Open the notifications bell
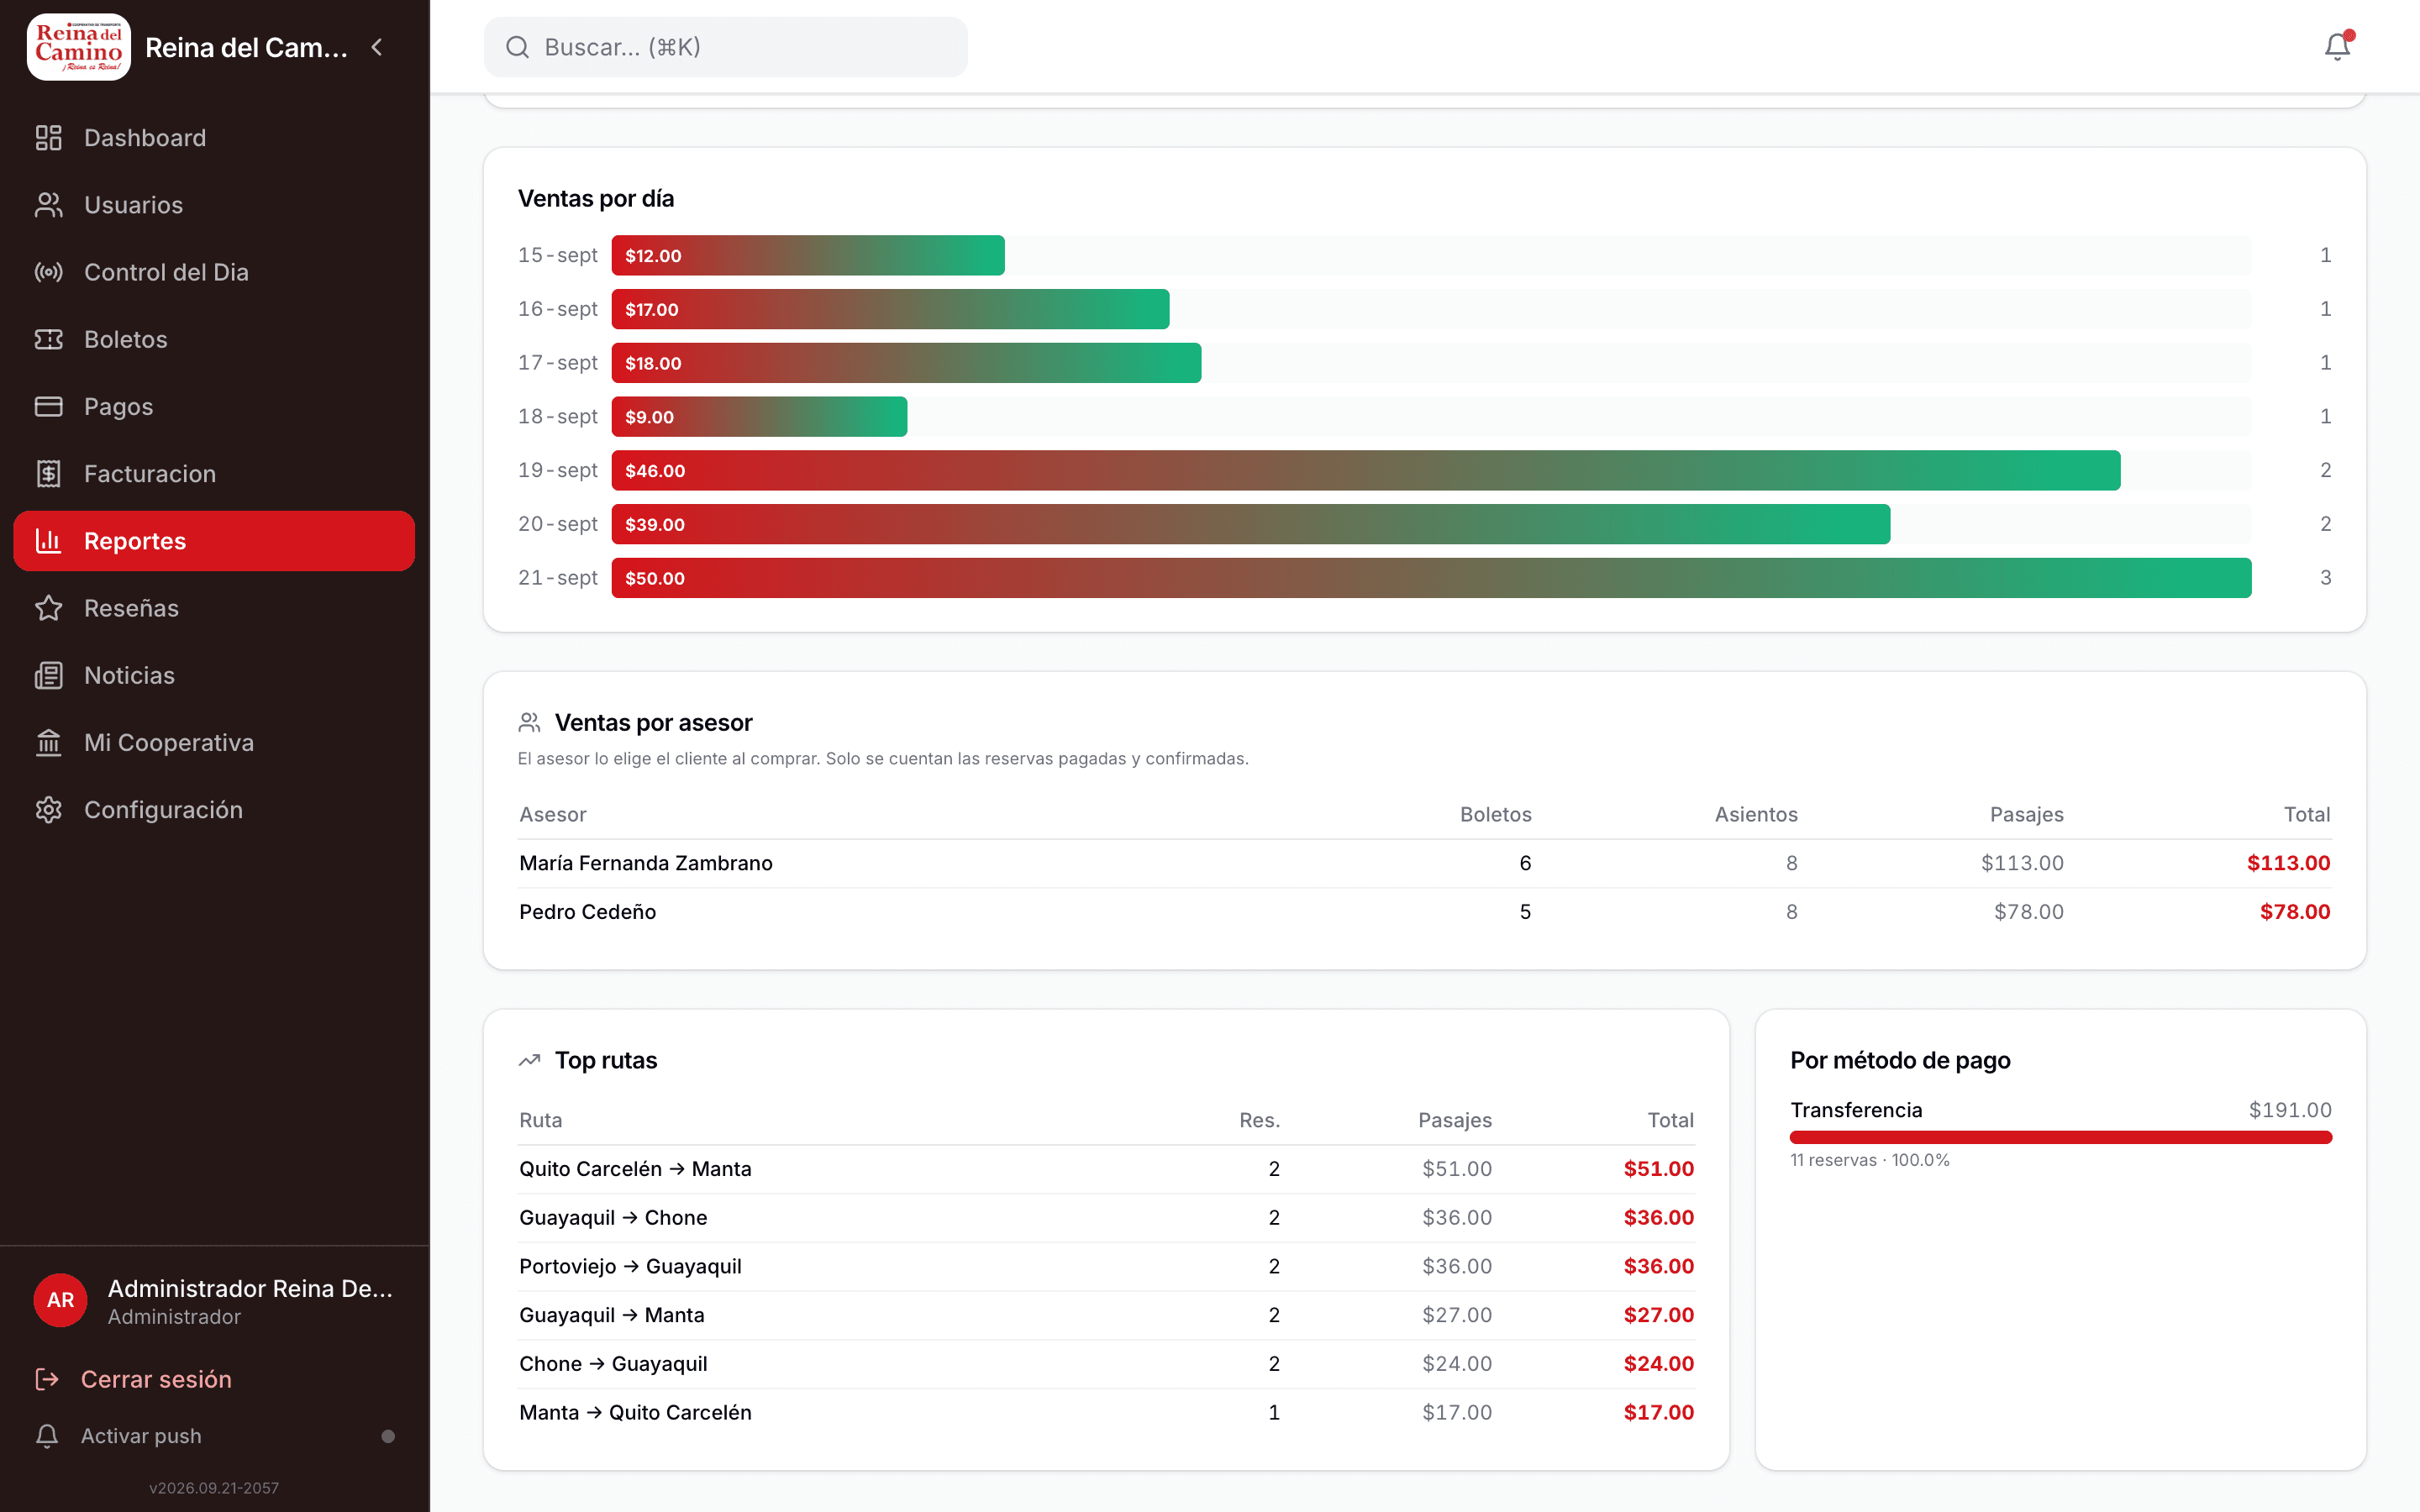The height and width of the screenshot is (1512, 2420). point(2337,47)
